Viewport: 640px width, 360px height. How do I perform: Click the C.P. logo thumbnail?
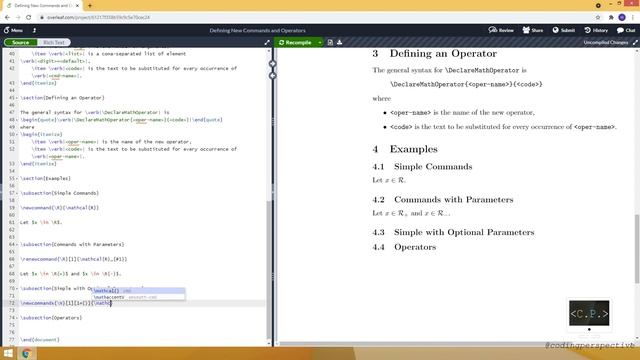[x=589, y=313]
